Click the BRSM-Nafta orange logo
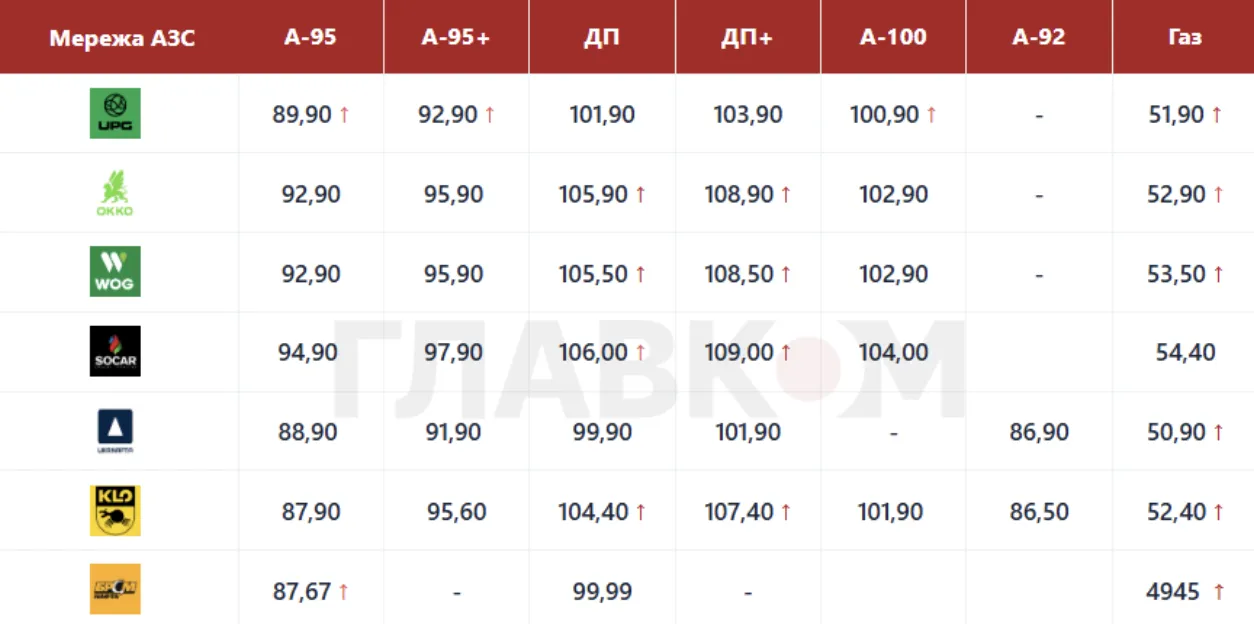Image resolution: width=1254 pixels, height=624 pixels. 115,590
